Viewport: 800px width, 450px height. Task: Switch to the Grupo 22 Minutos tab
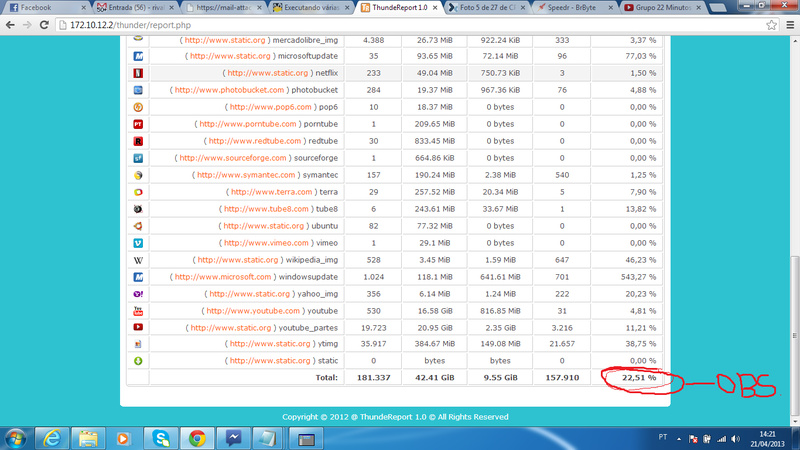tap(662, 8)
